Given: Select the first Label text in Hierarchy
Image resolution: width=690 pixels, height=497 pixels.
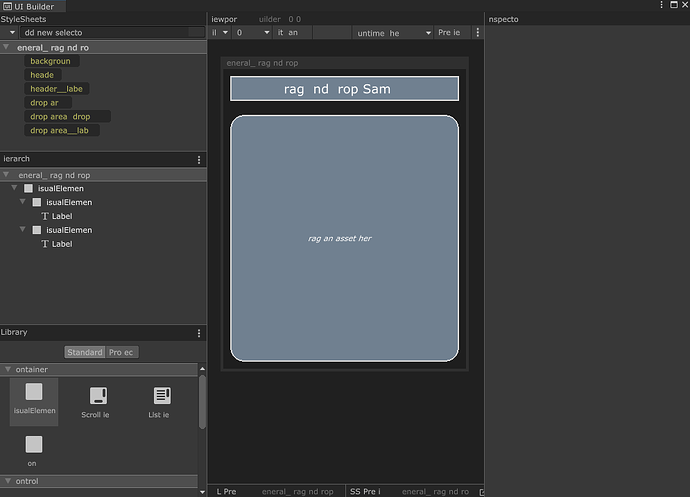Looking at the screenshot, I should [62, 216].
